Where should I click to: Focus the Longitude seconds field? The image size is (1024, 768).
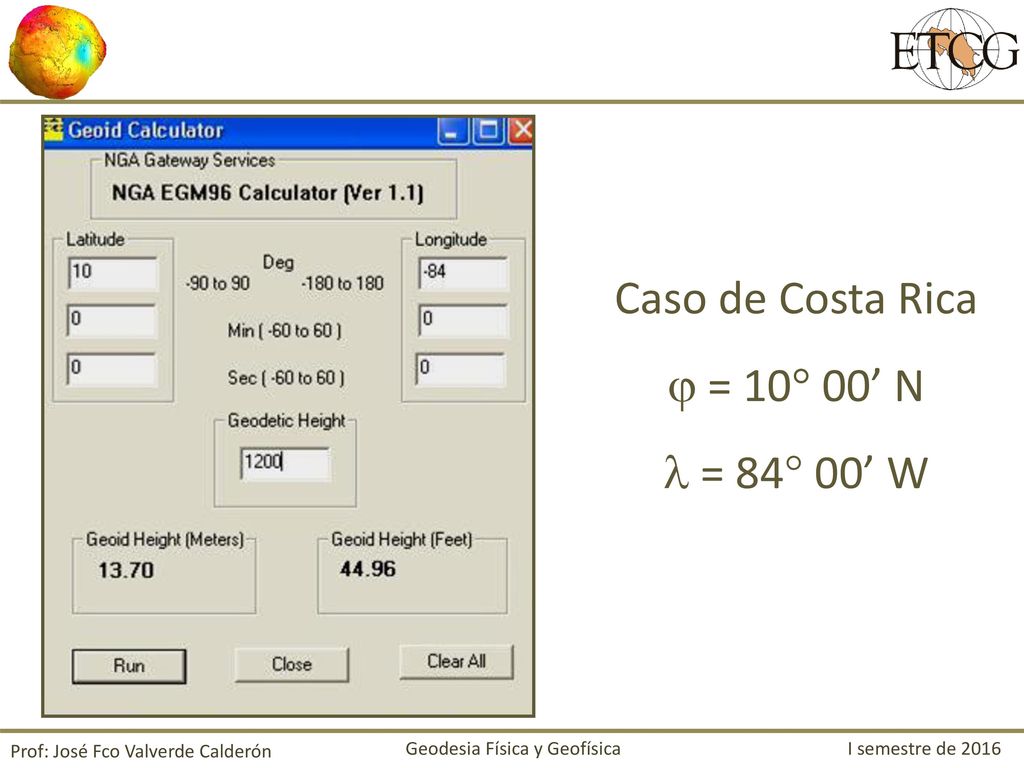click(x=460, y=369)
